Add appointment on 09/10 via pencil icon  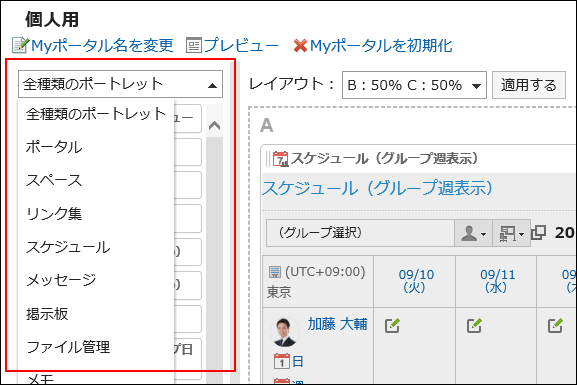tap(392, 326)
